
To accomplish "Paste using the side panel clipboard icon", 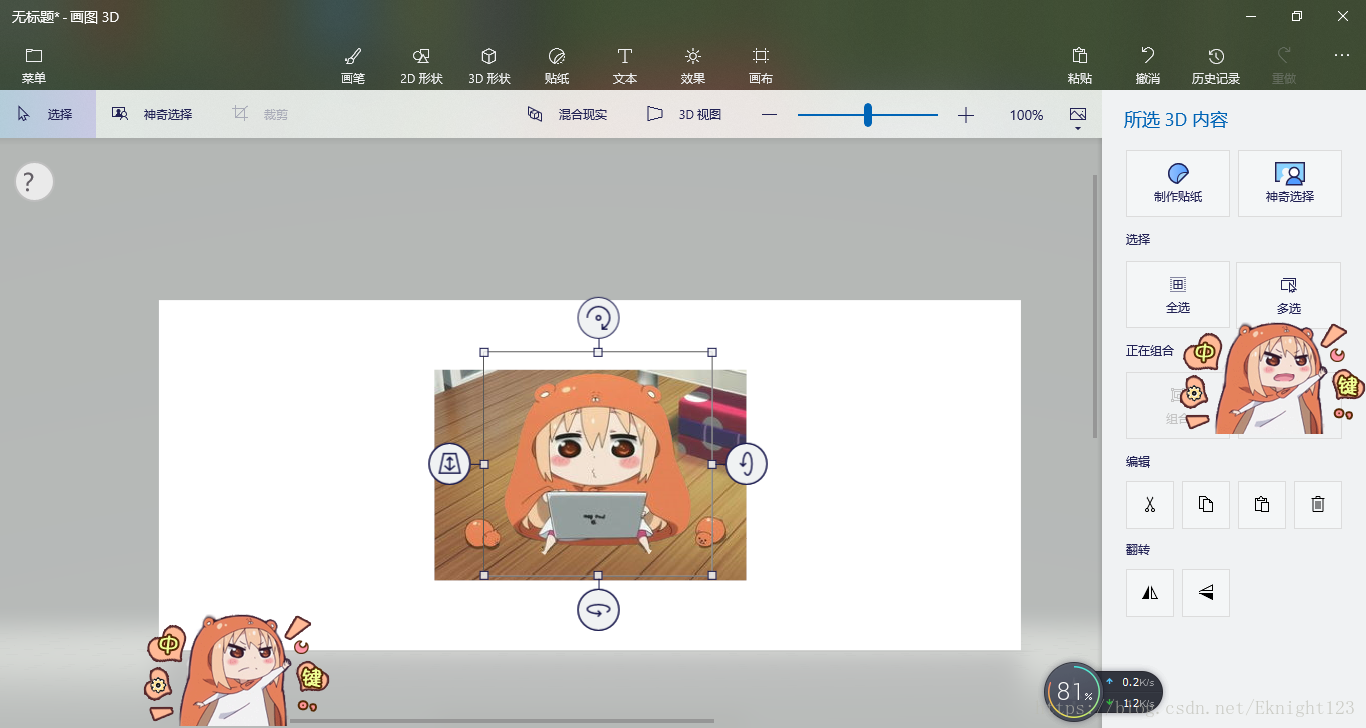I will 1262,505.
